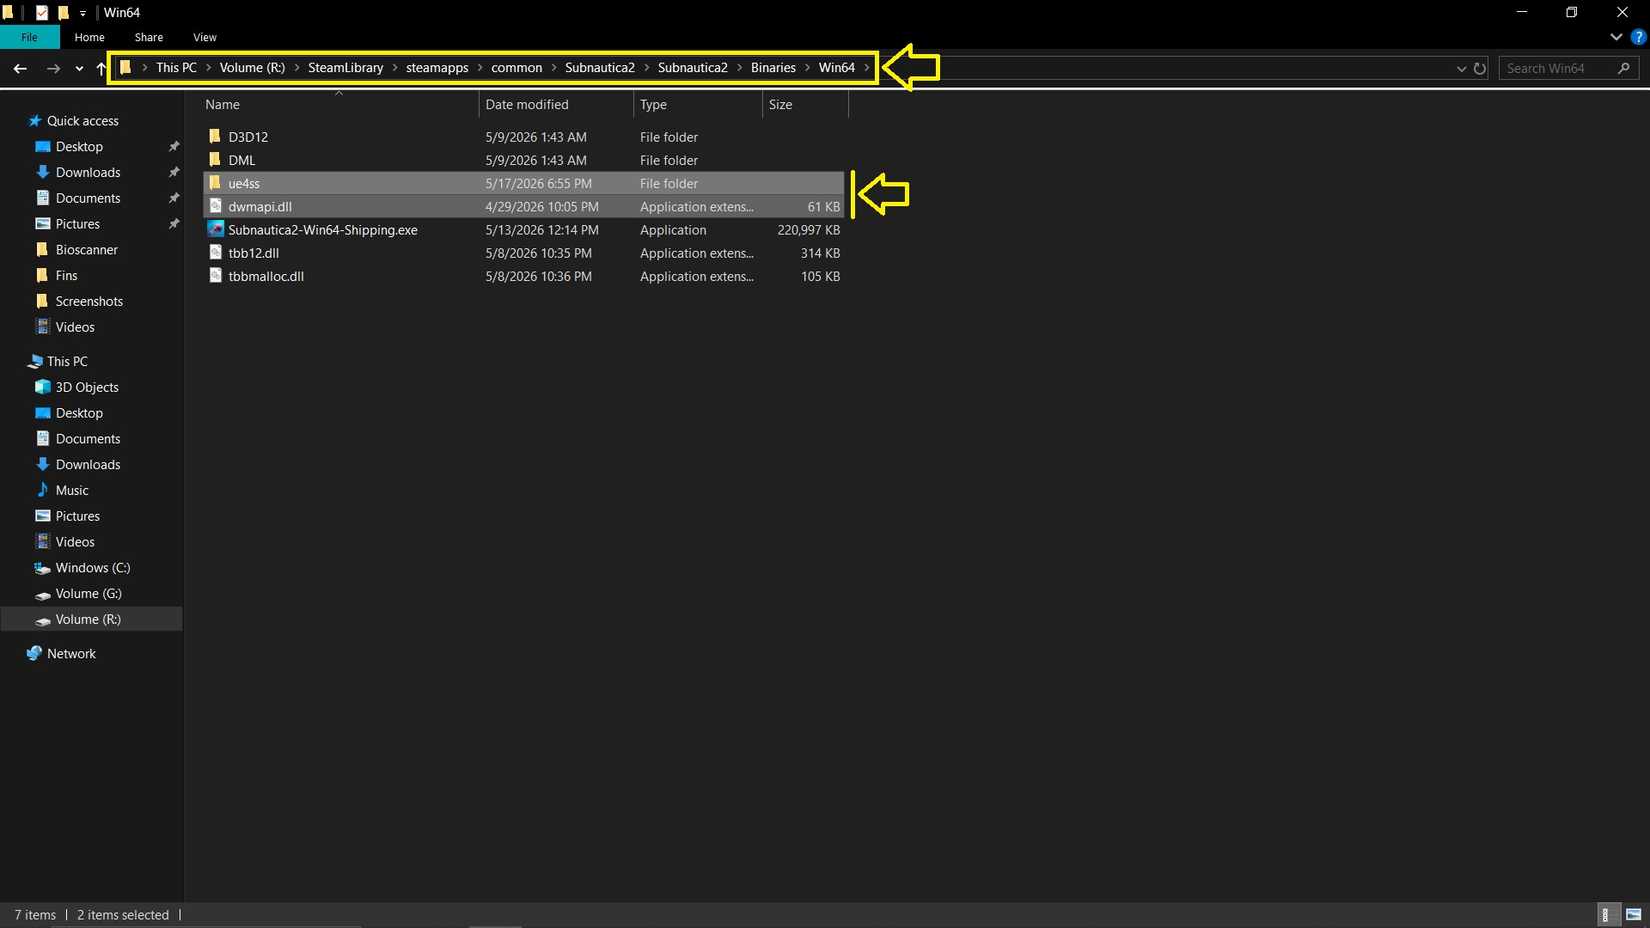
Task: Open Documents listed under Quick access
Action: pyautogui.click(x=88, y=198)
